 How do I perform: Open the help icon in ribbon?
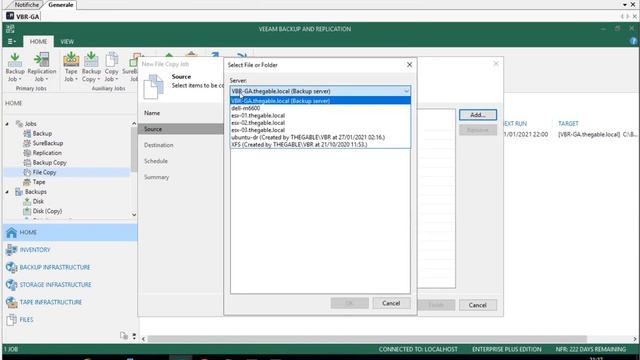point(633,41)
